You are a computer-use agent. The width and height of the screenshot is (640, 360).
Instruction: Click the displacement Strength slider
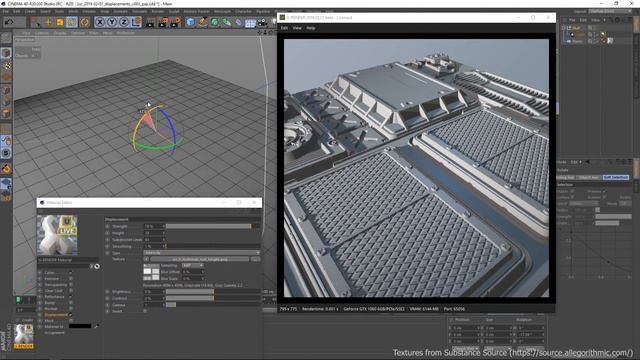(x=213, y=226)
